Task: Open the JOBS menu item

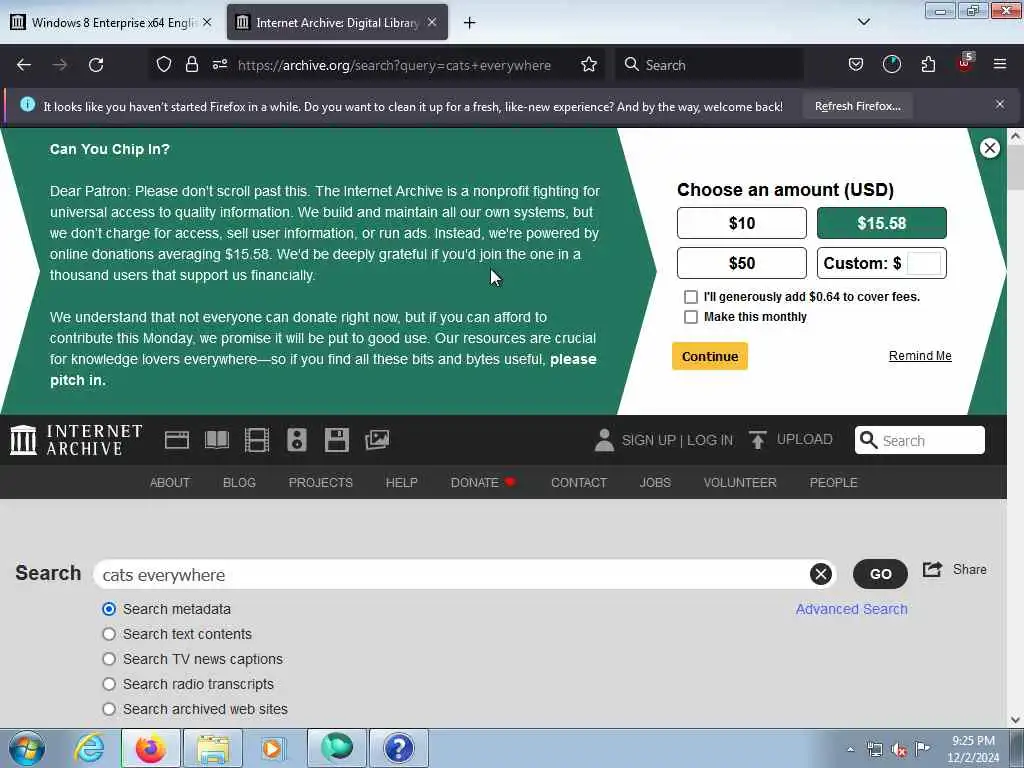Action: click(655, 483)
